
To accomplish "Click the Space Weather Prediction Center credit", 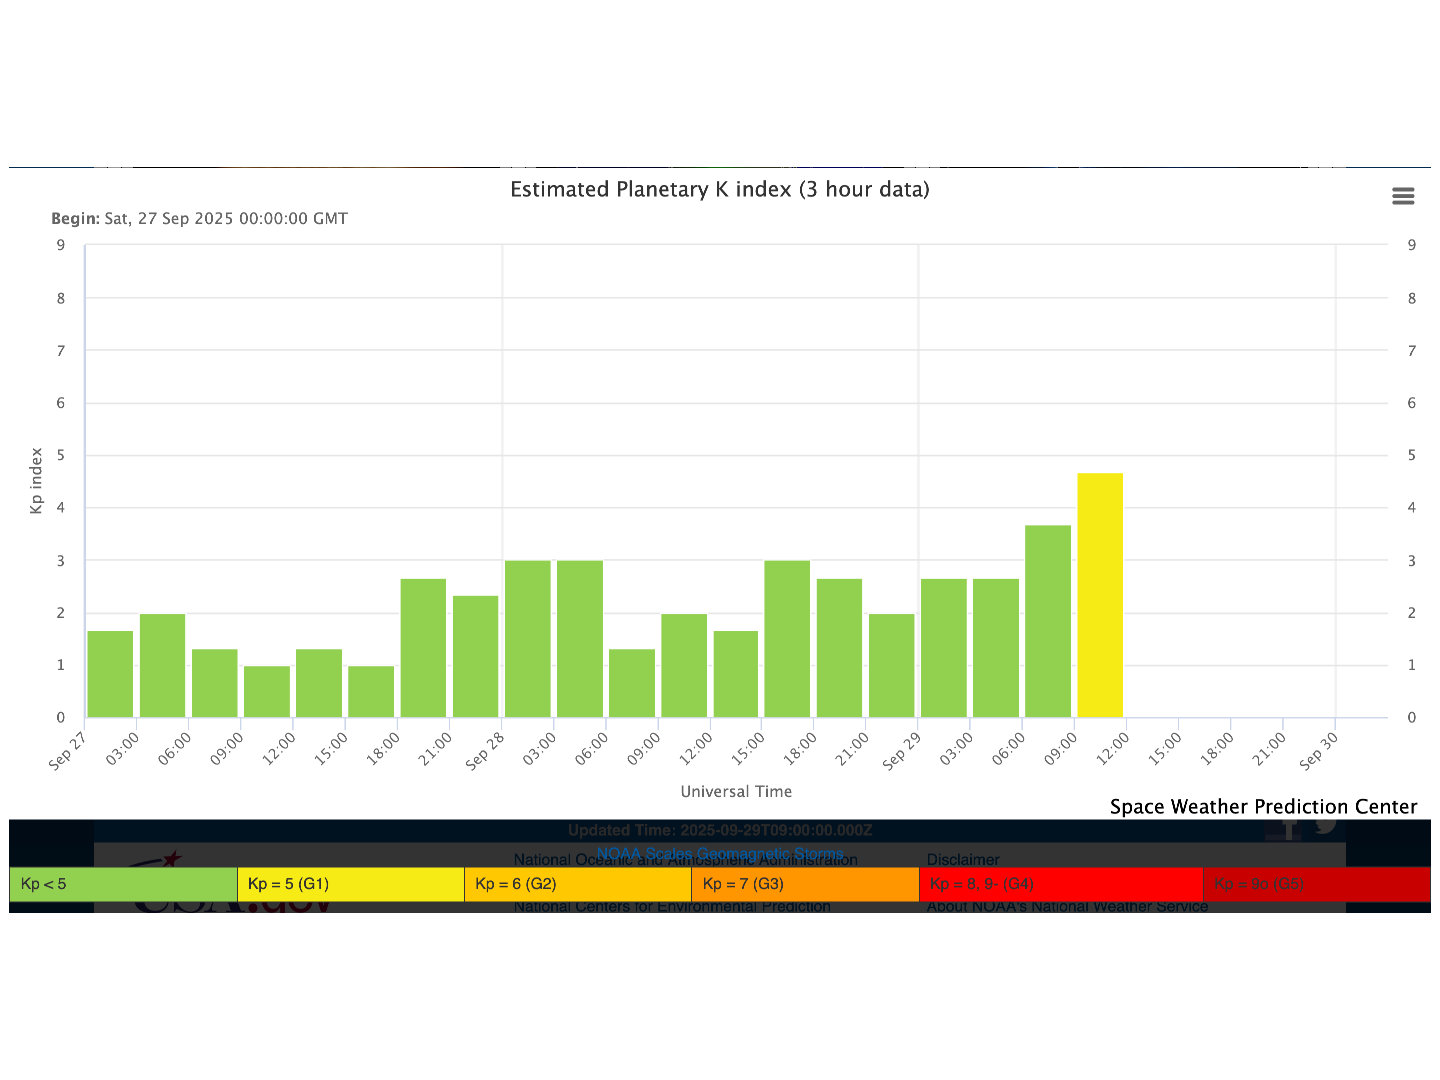I will [x=1263, y=807].
